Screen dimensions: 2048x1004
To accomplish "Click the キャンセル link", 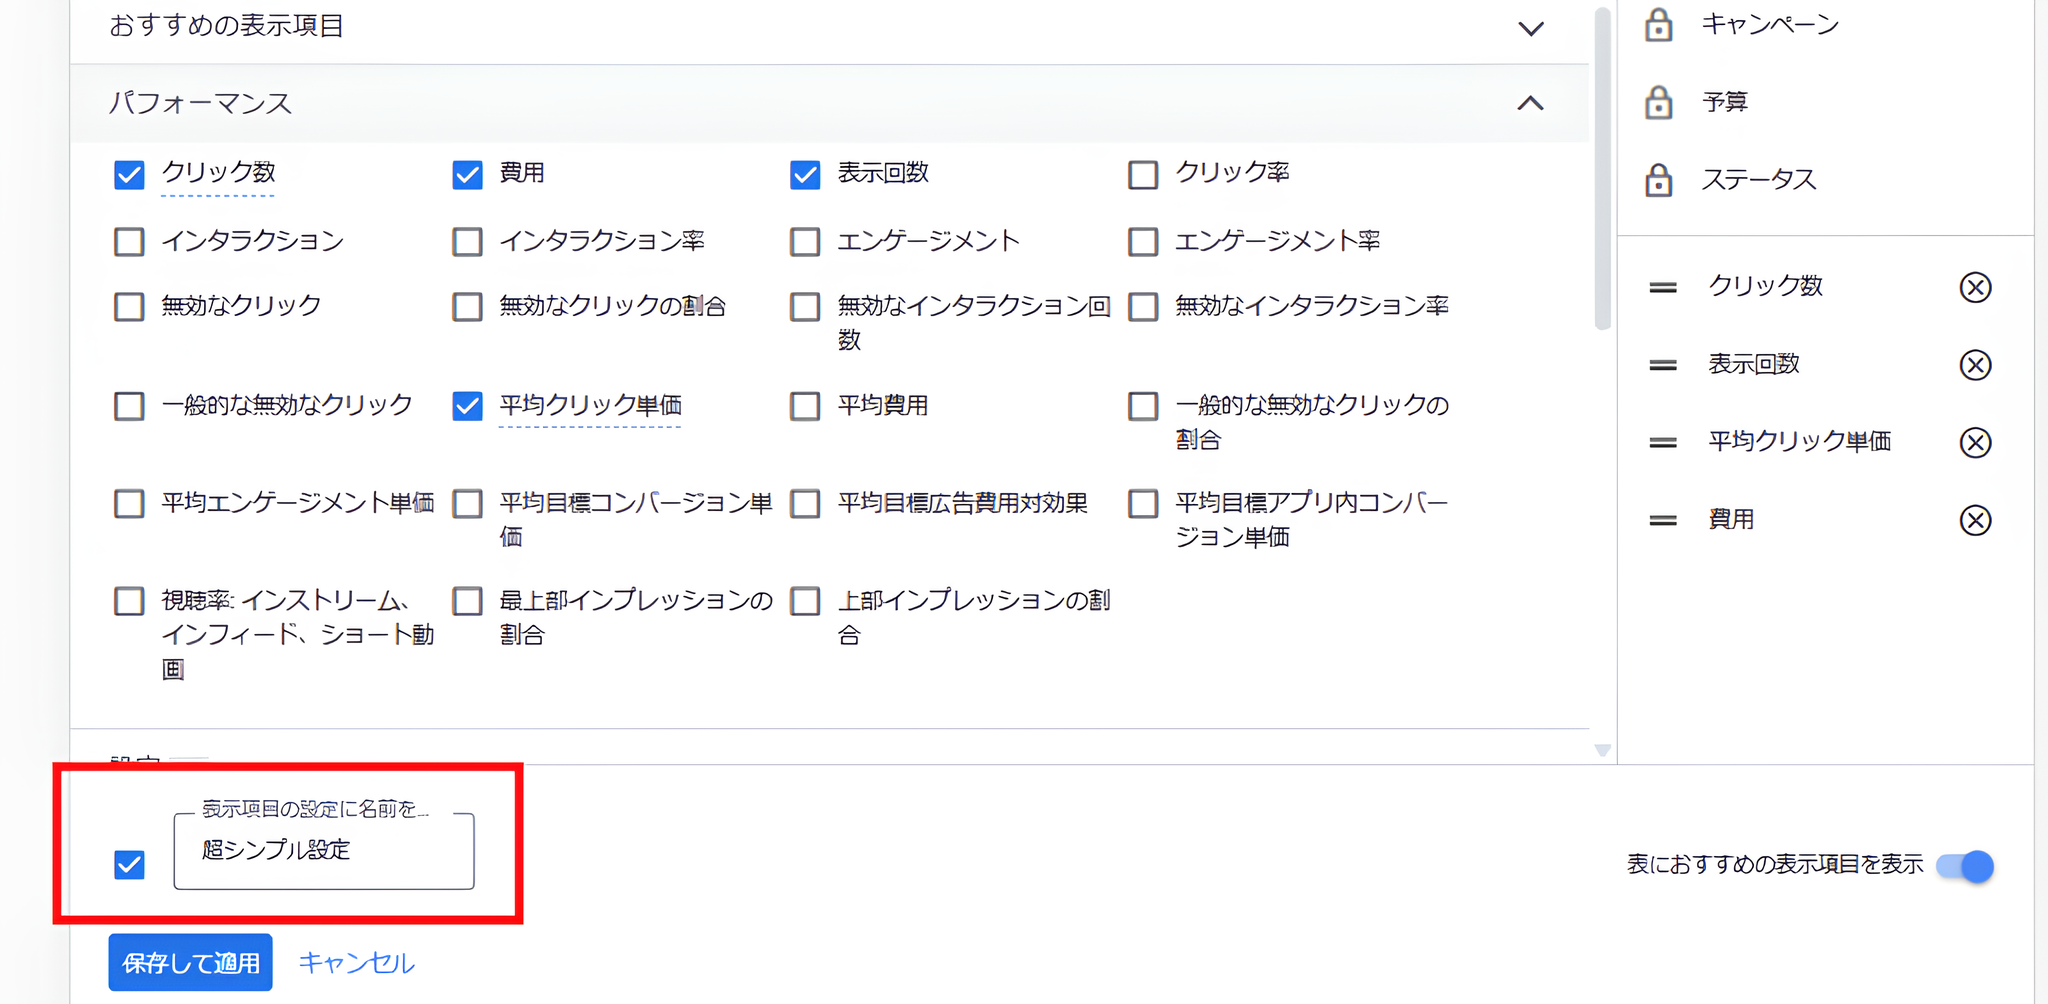I will (355, 962).
